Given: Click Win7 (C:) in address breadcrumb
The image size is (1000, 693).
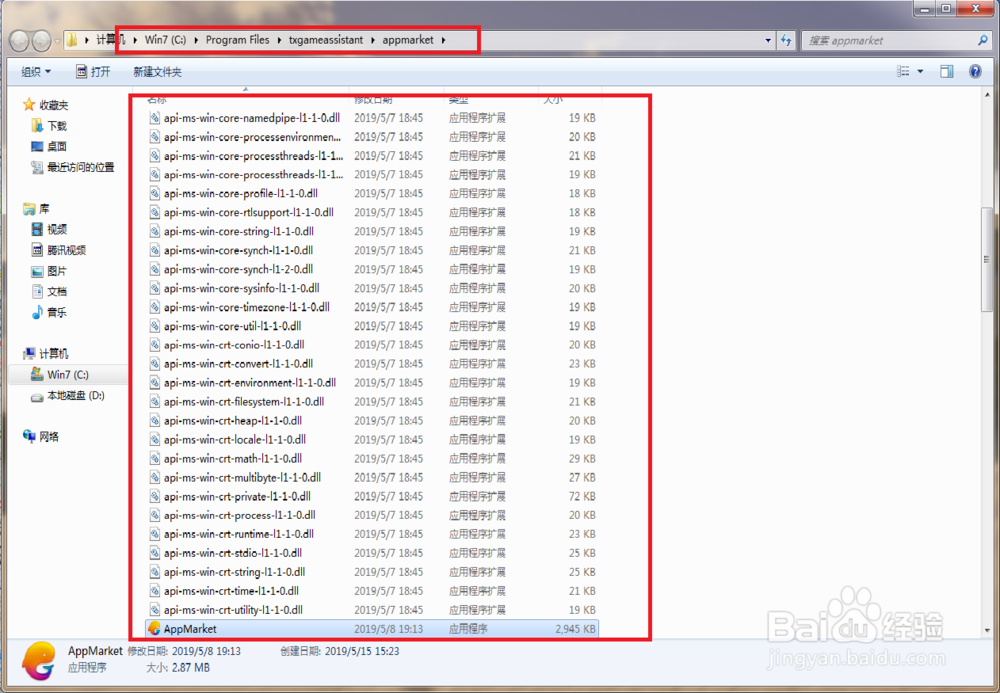Looking at the screenshot, I should [x=165, y=40].
